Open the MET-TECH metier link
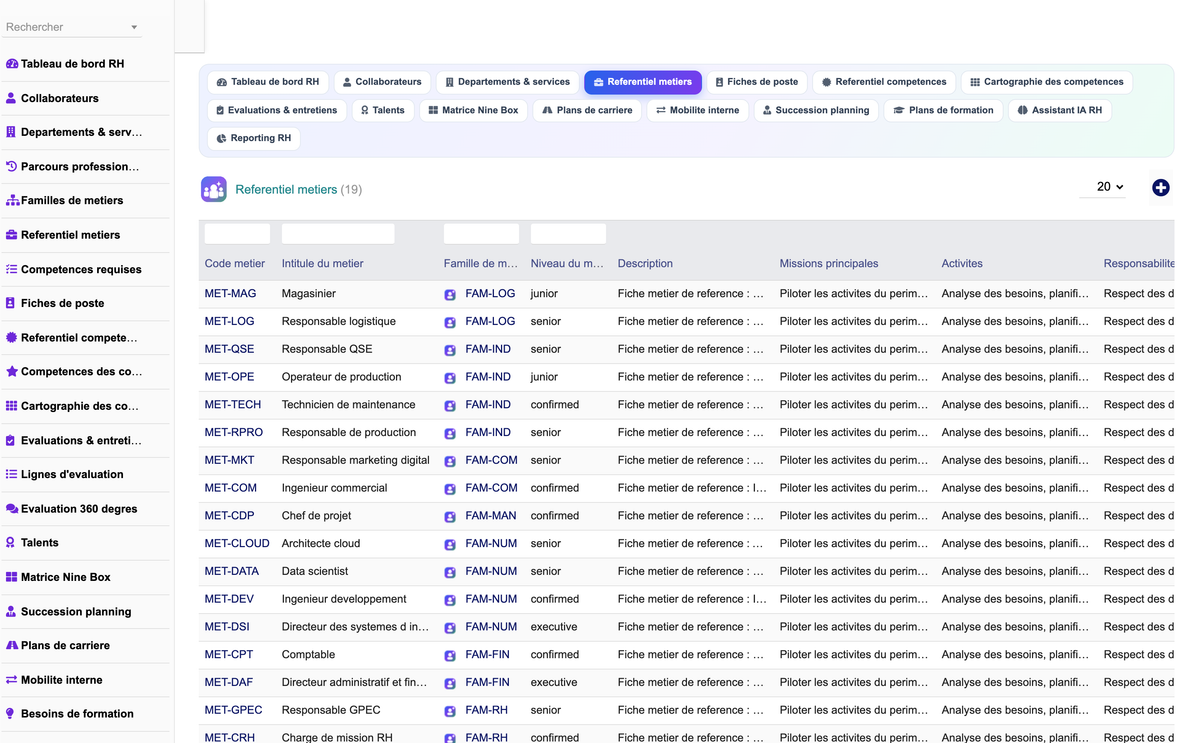Viewport: 1200px width, 743px height. [x=233, y=405]
